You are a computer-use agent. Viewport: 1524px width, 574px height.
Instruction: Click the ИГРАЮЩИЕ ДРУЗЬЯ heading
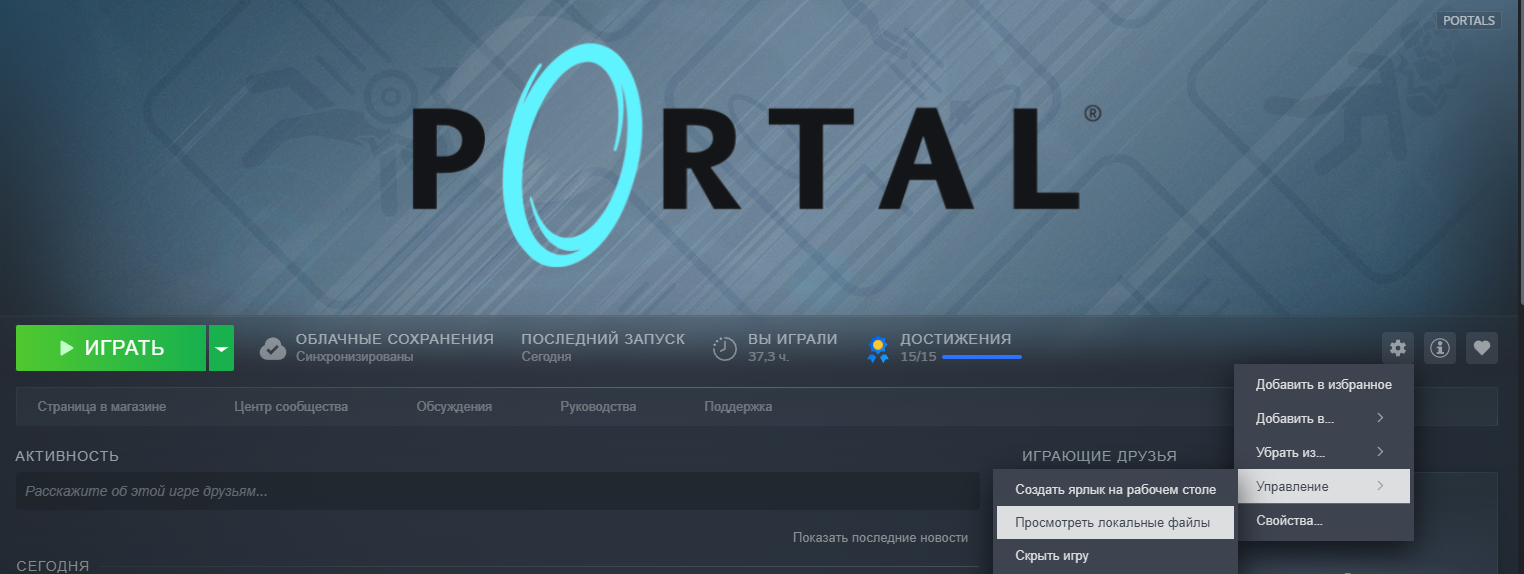coord(1099,456)
